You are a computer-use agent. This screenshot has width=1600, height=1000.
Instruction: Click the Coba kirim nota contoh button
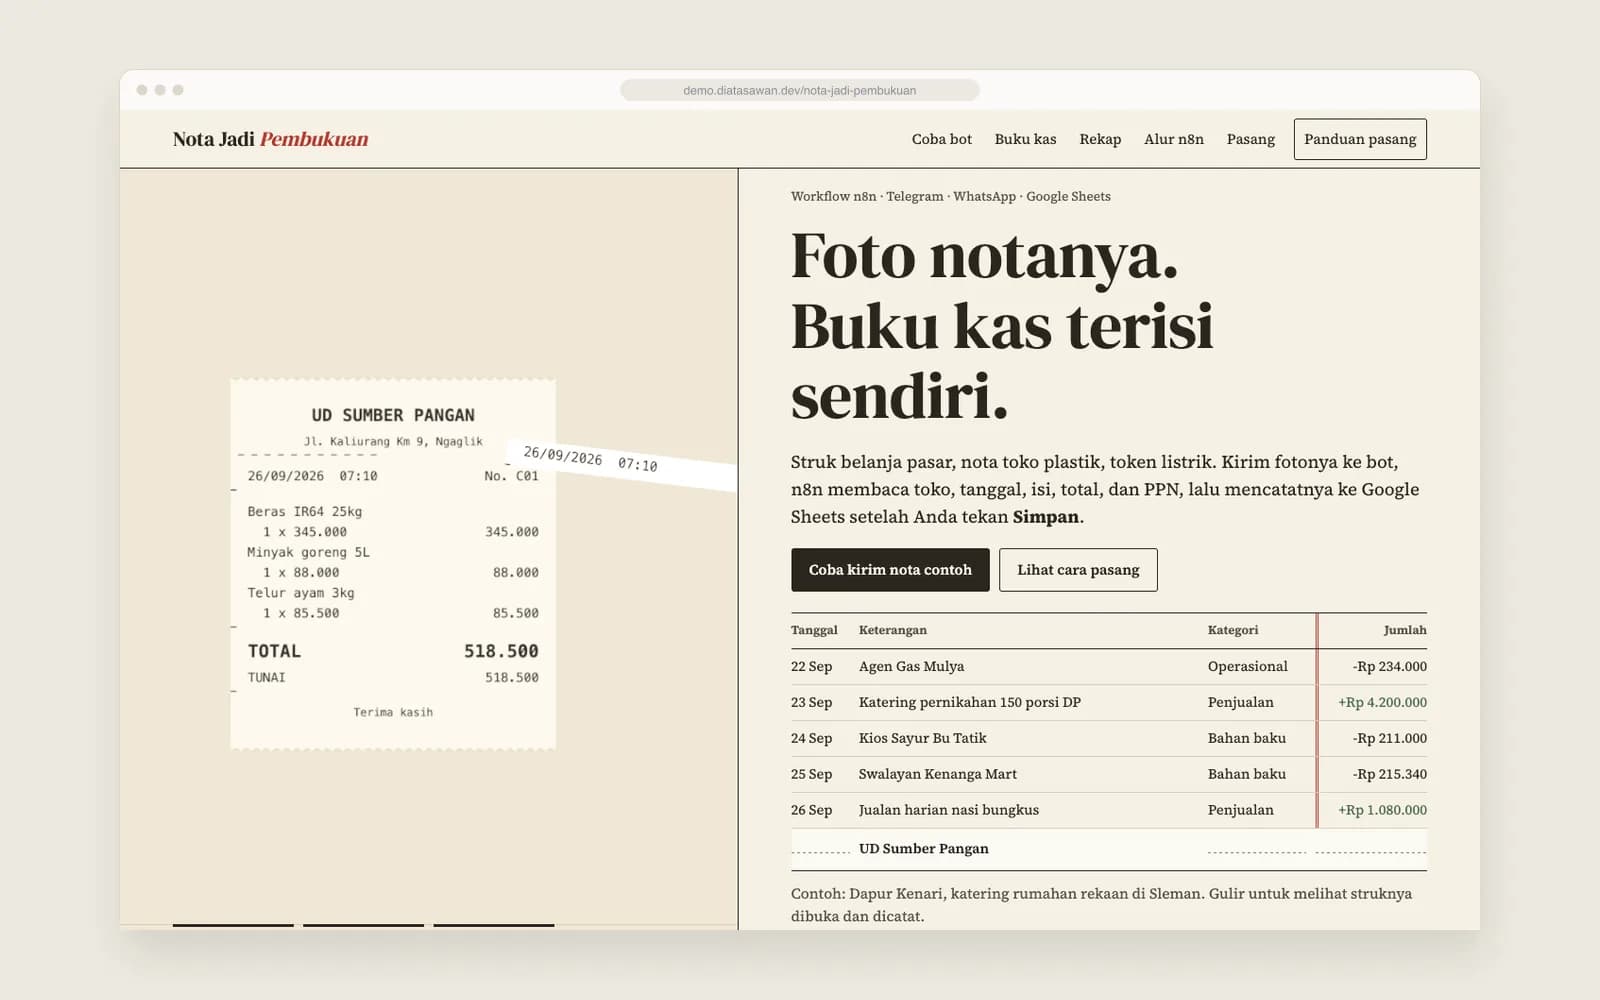(890, 570)
